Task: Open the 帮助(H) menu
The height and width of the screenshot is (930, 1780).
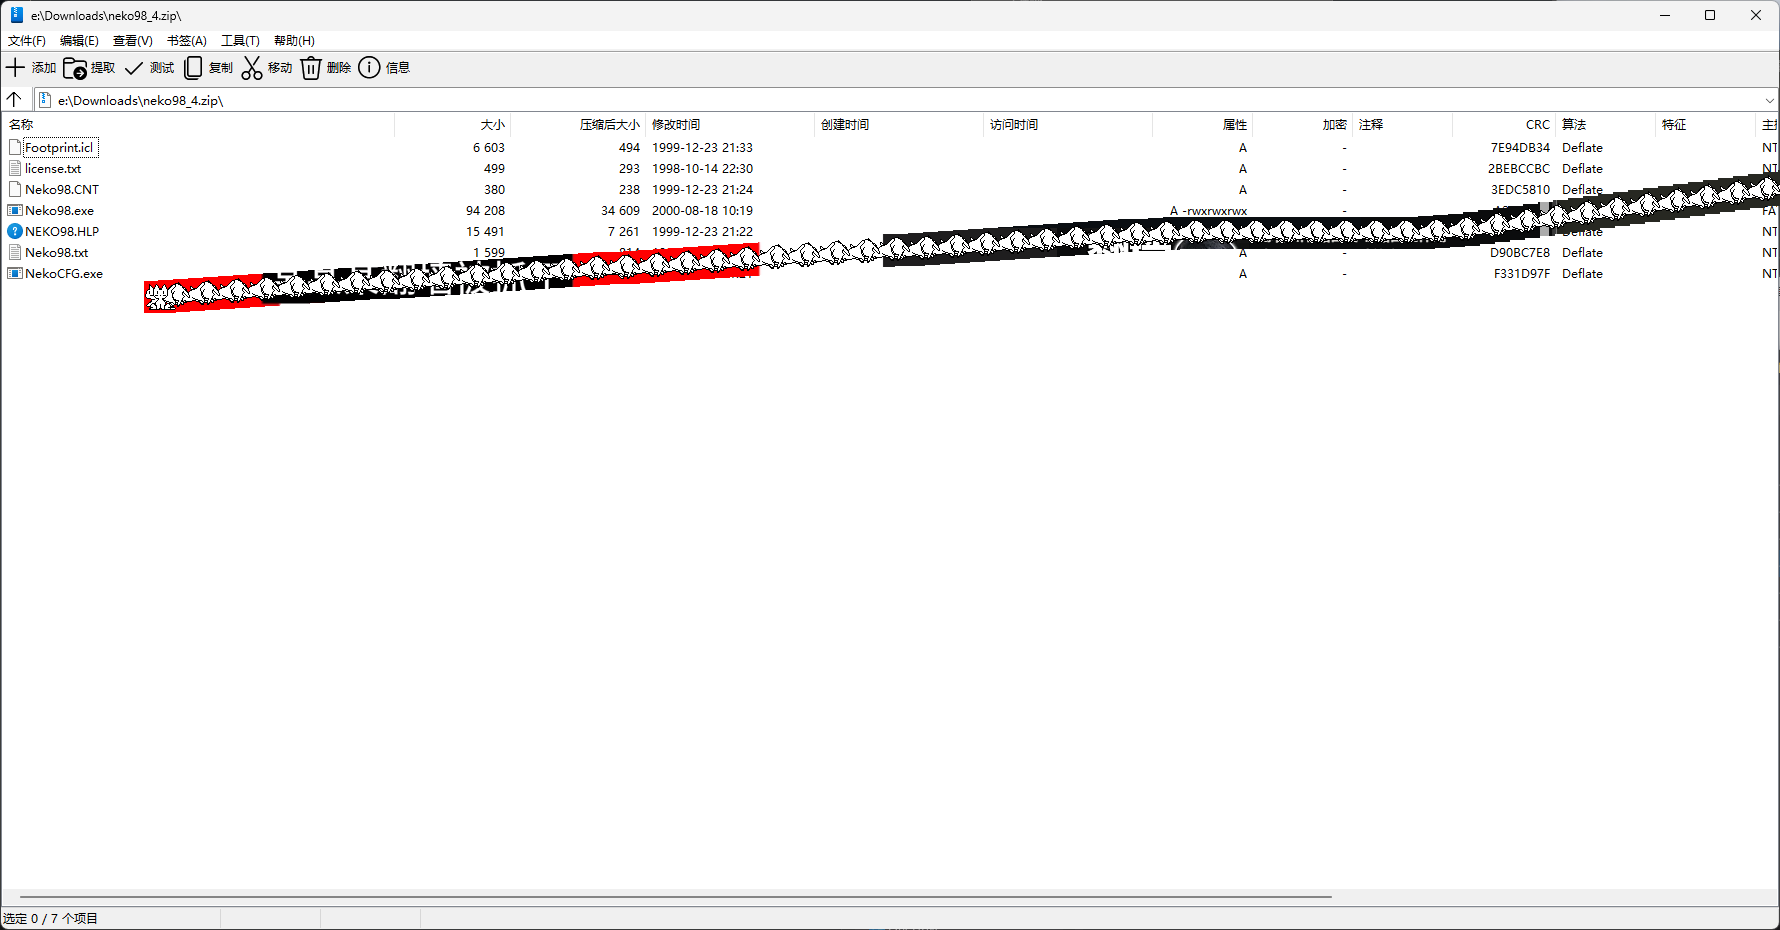Action: (294, 41)
